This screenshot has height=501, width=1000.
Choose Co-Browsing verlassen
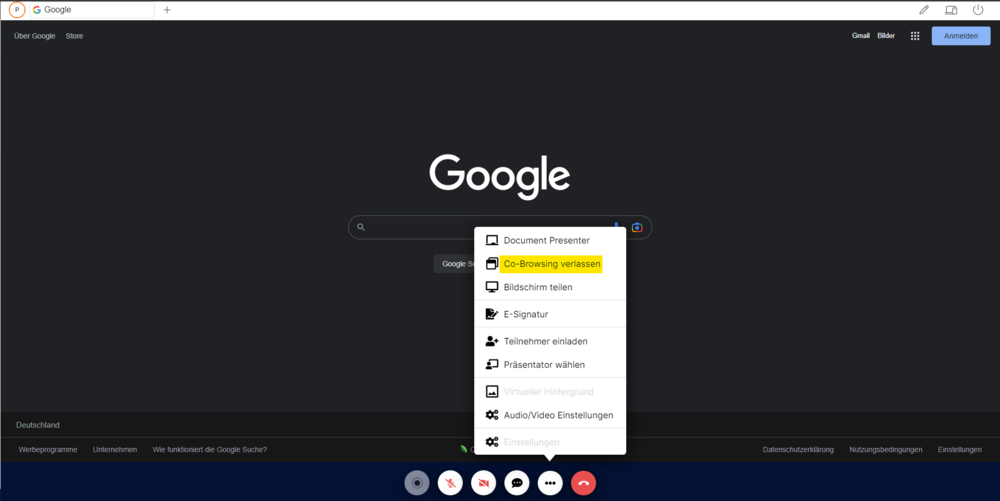pos(550,264)
